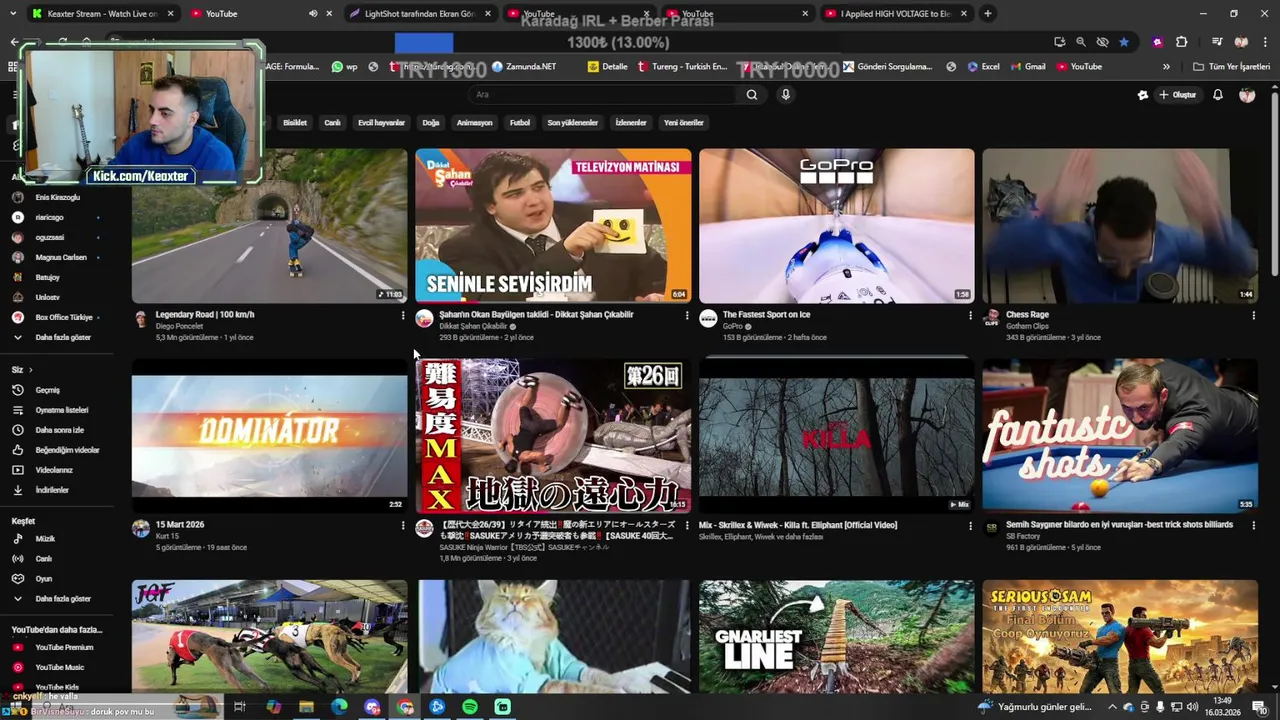Open the account avatar menu

1247,95
